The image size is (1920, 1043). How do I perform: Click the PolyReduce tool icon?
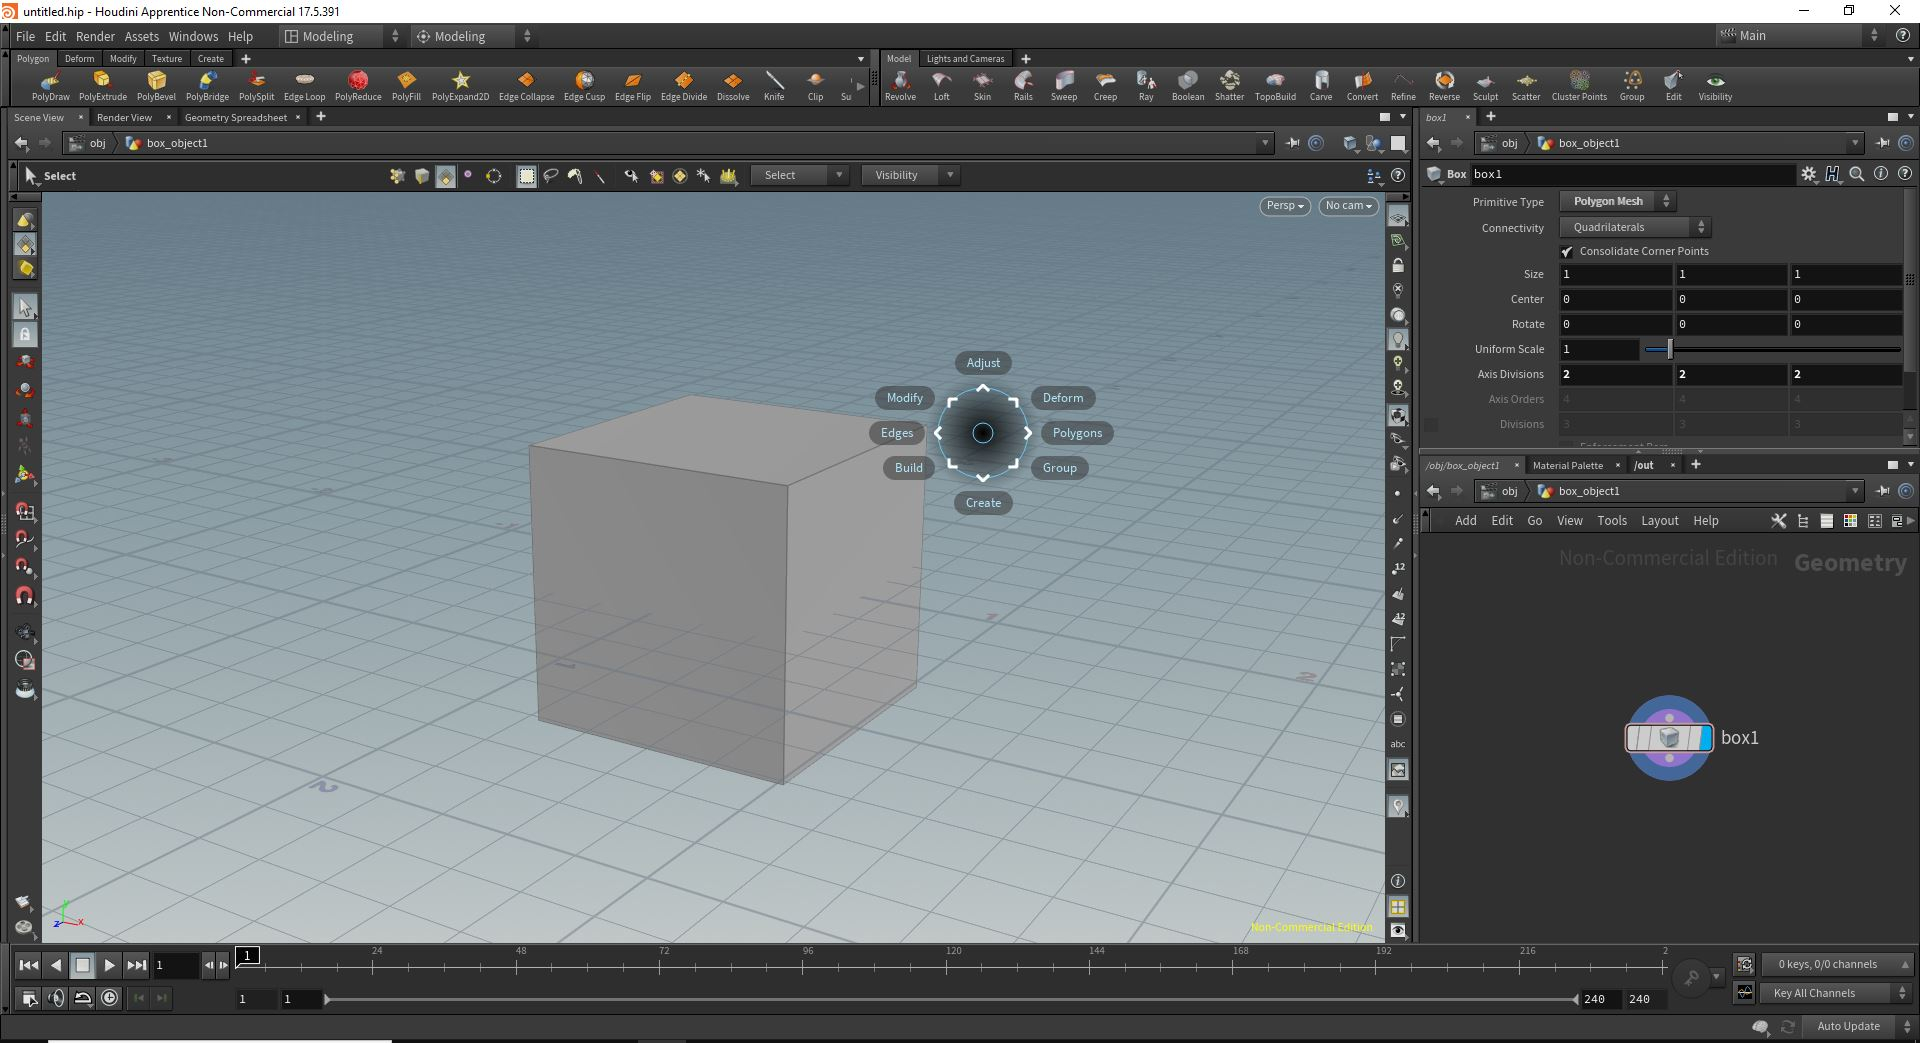358,86
